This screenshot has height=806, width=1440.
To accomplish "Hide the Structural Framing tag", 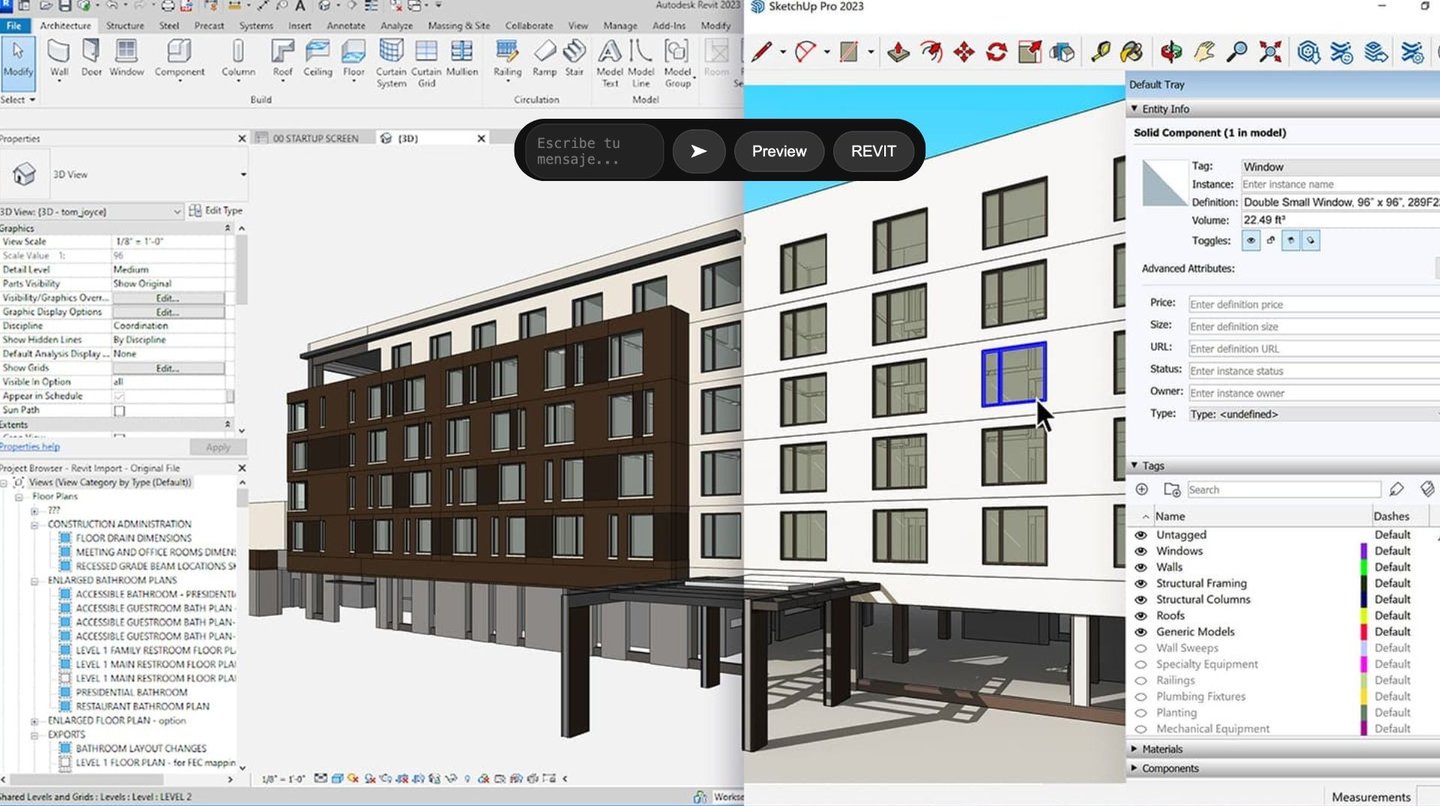I will pos(1141,583).
